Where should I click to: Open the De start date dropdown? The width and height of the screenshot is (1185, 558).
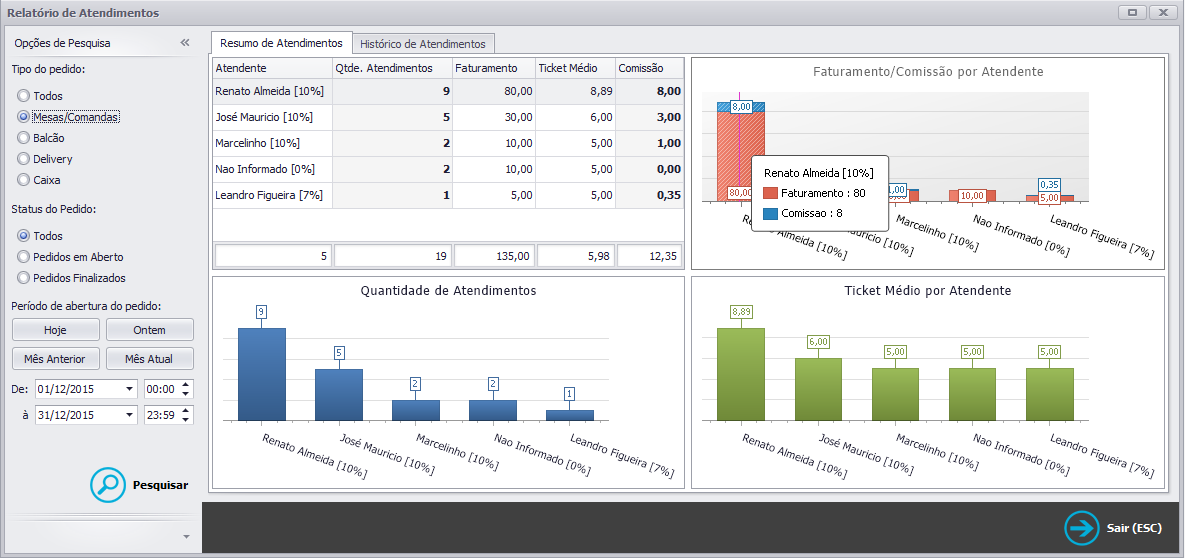coord(131,389)
